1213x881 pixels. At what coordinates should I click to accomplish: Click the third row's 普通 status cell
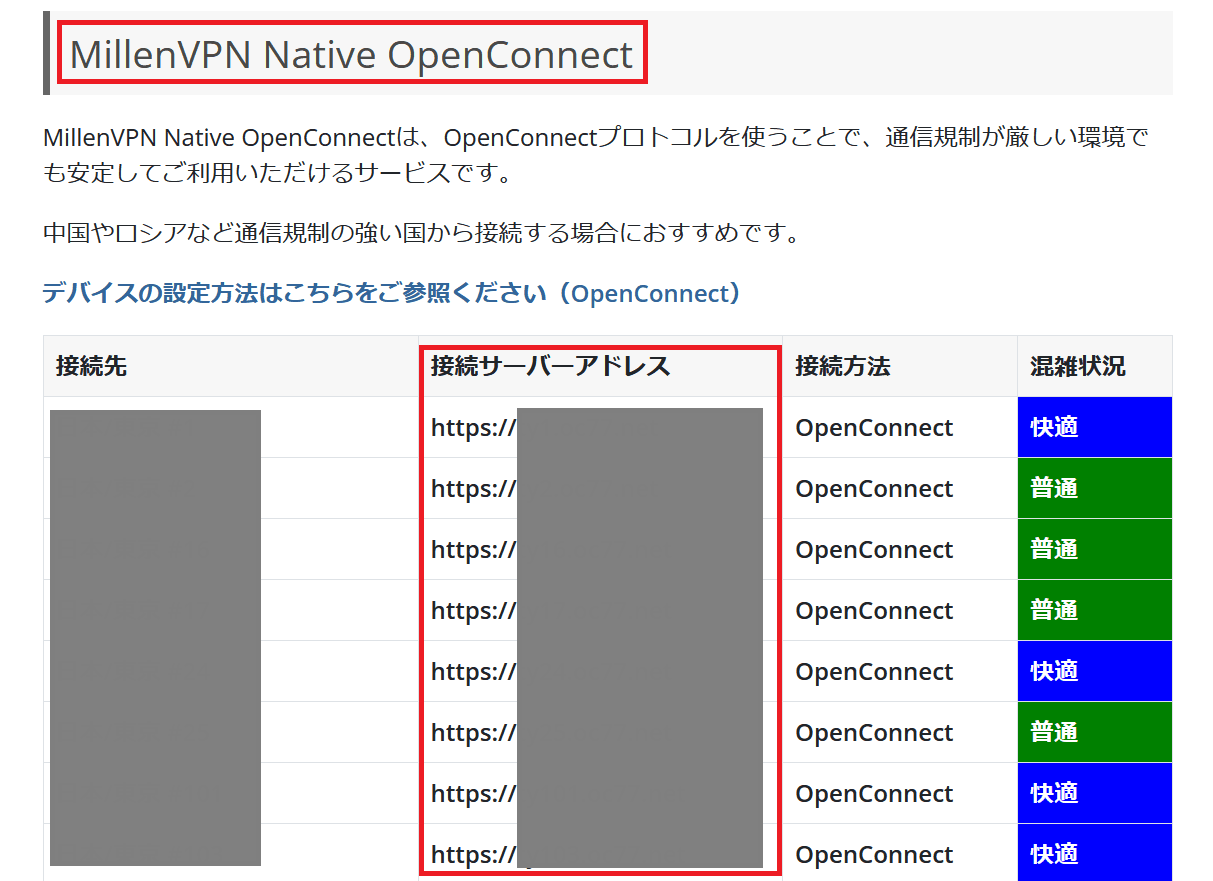pos(1094,549)
